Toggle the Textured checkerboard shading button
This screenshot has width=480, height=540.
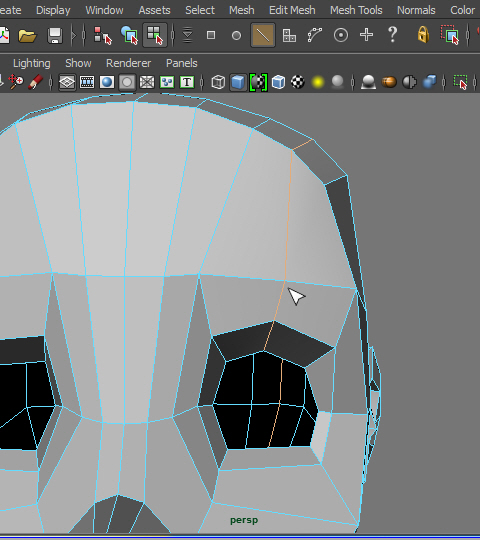pos(298,82)
